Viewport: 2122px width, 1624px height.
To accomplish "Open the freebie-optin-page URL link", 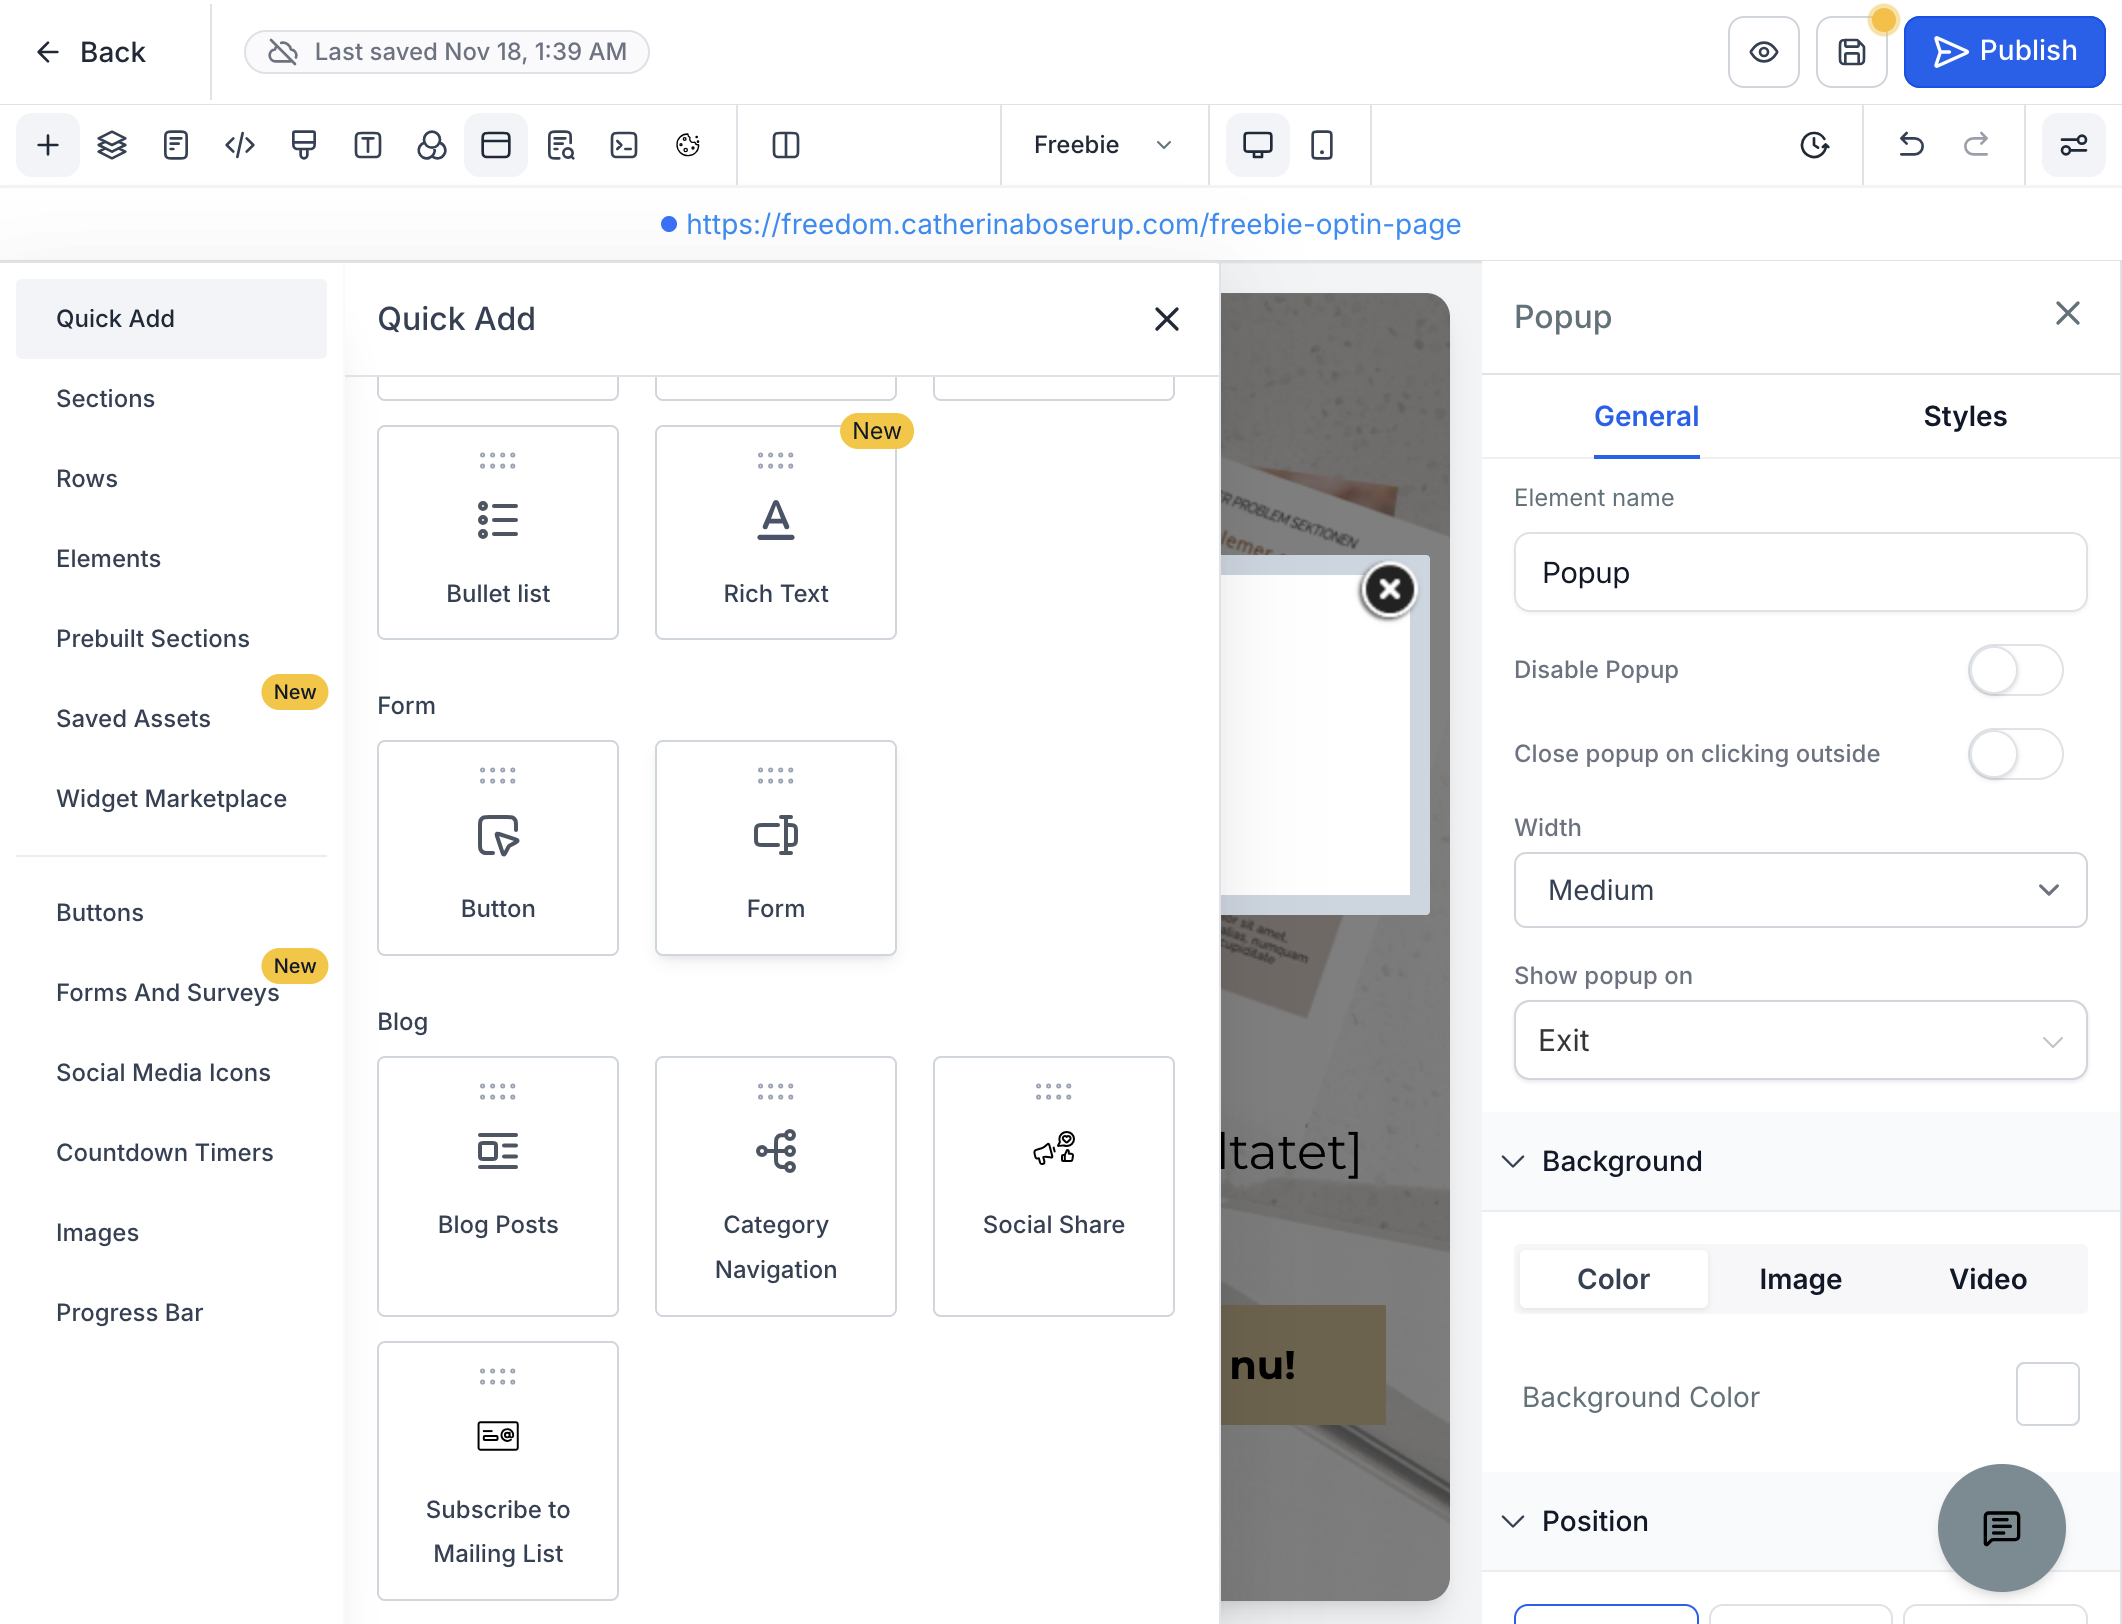I will (x=1073, y=224).
